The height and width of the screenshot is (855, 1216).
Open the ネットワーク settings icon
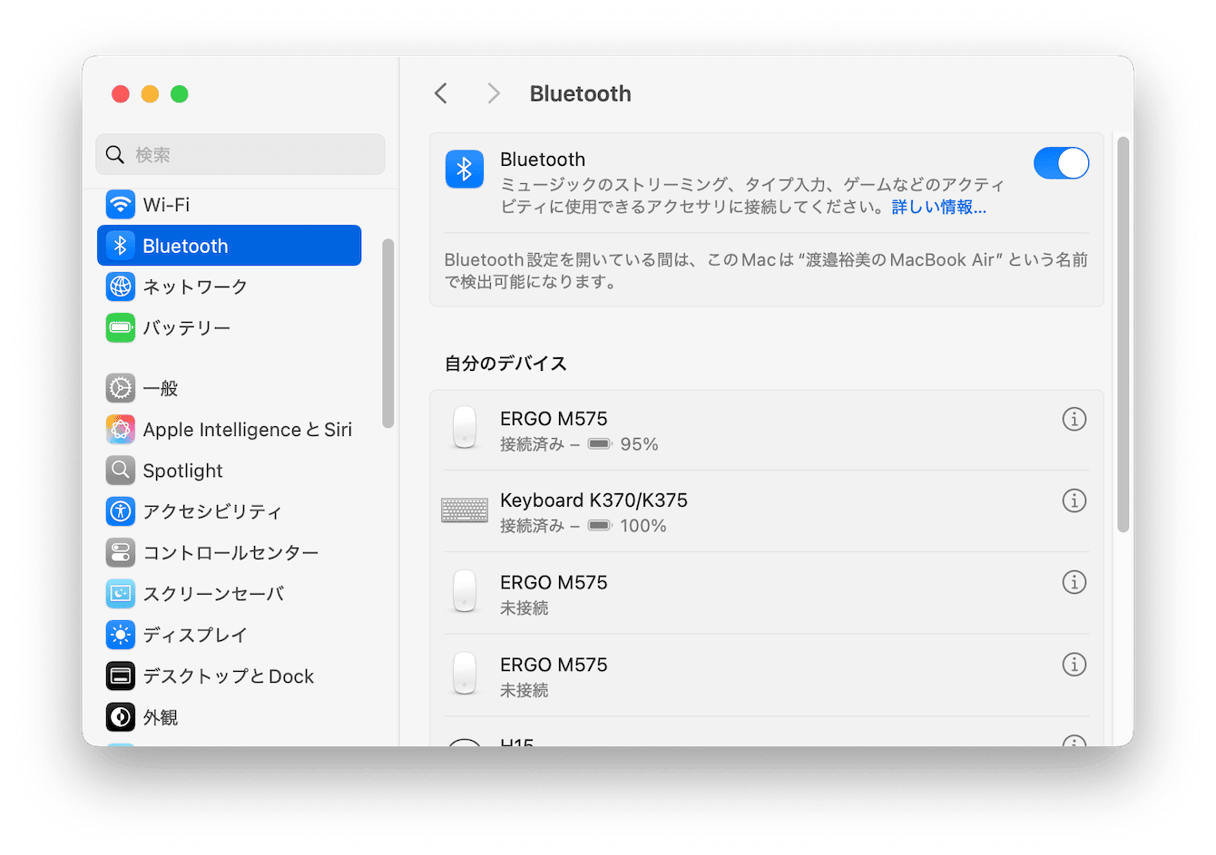click(x=120, y=286)
